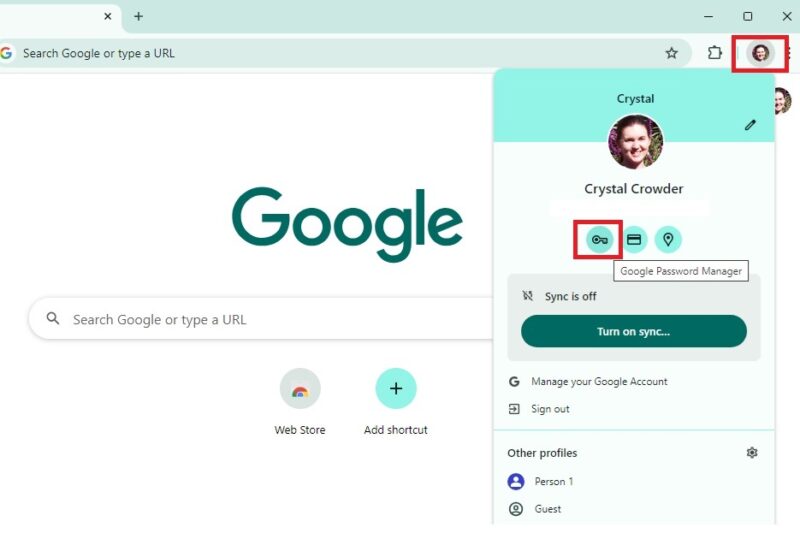The image size is (800, 551).
Task: Click the Web Store label text
Action: click(300, 430)
